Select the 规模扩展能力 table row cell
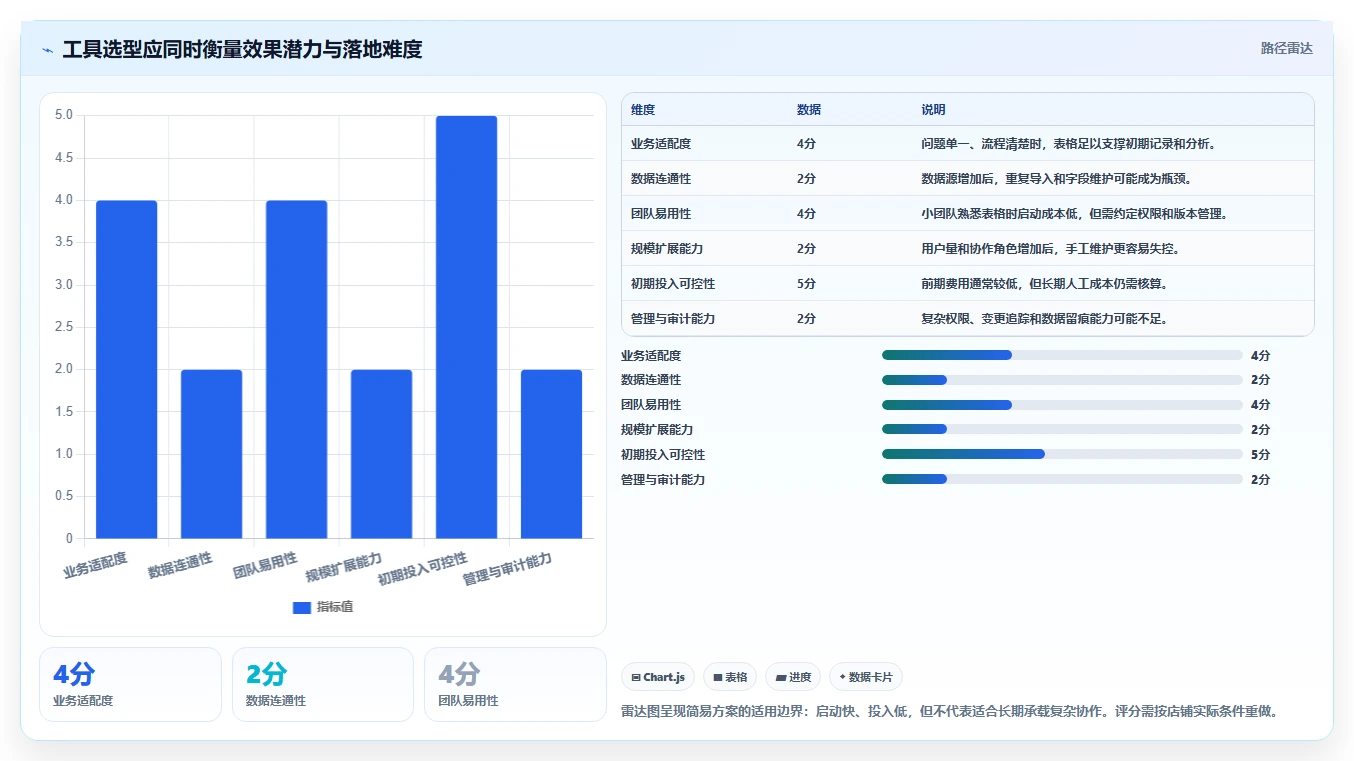The image size is (1354, 761). tap(667, 249)
